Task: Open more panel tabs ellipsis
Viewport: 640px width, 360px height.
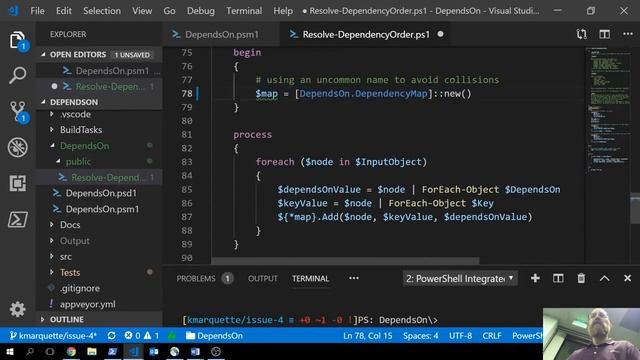Action: (x=354, y=278)
